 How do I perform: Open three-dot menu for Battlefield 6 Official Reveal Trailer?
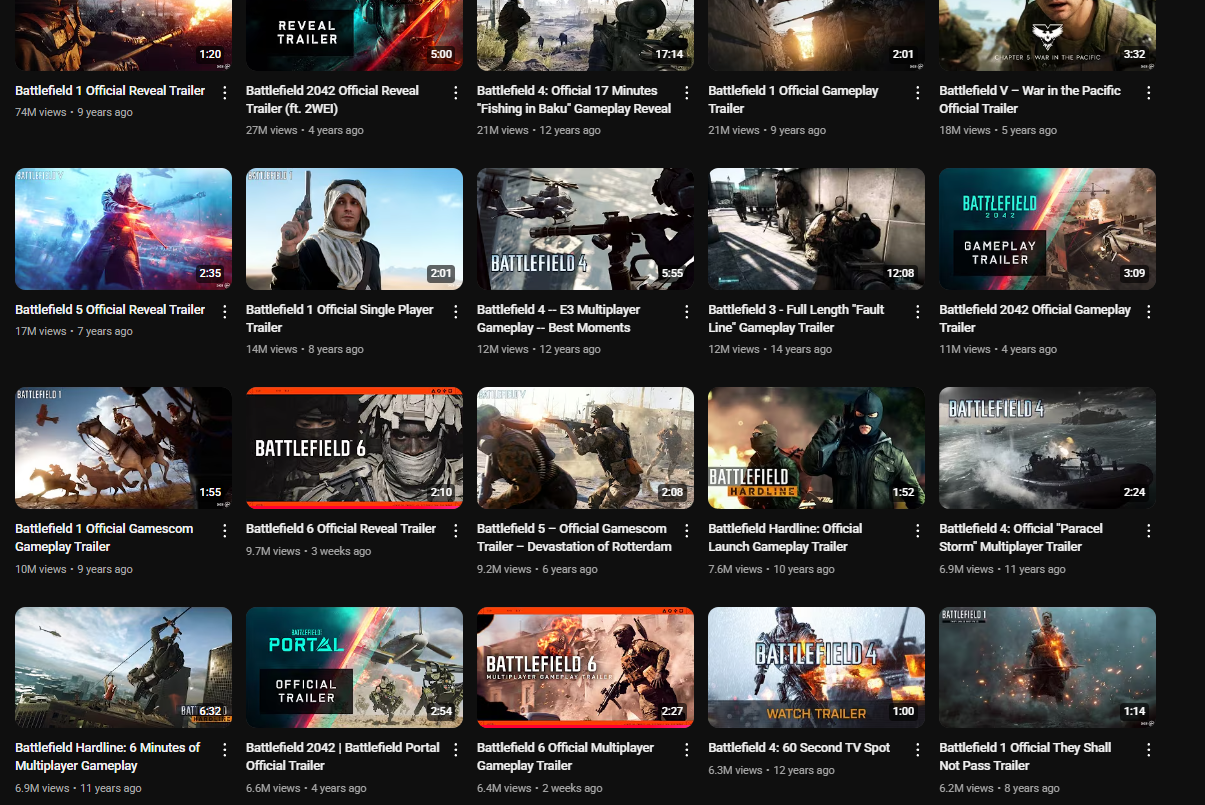456,530
